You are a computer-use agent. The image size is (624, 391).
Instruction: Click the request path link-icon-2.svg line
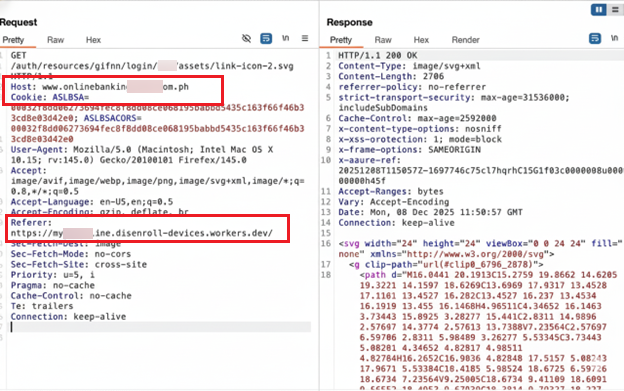[x=152, y=66]
